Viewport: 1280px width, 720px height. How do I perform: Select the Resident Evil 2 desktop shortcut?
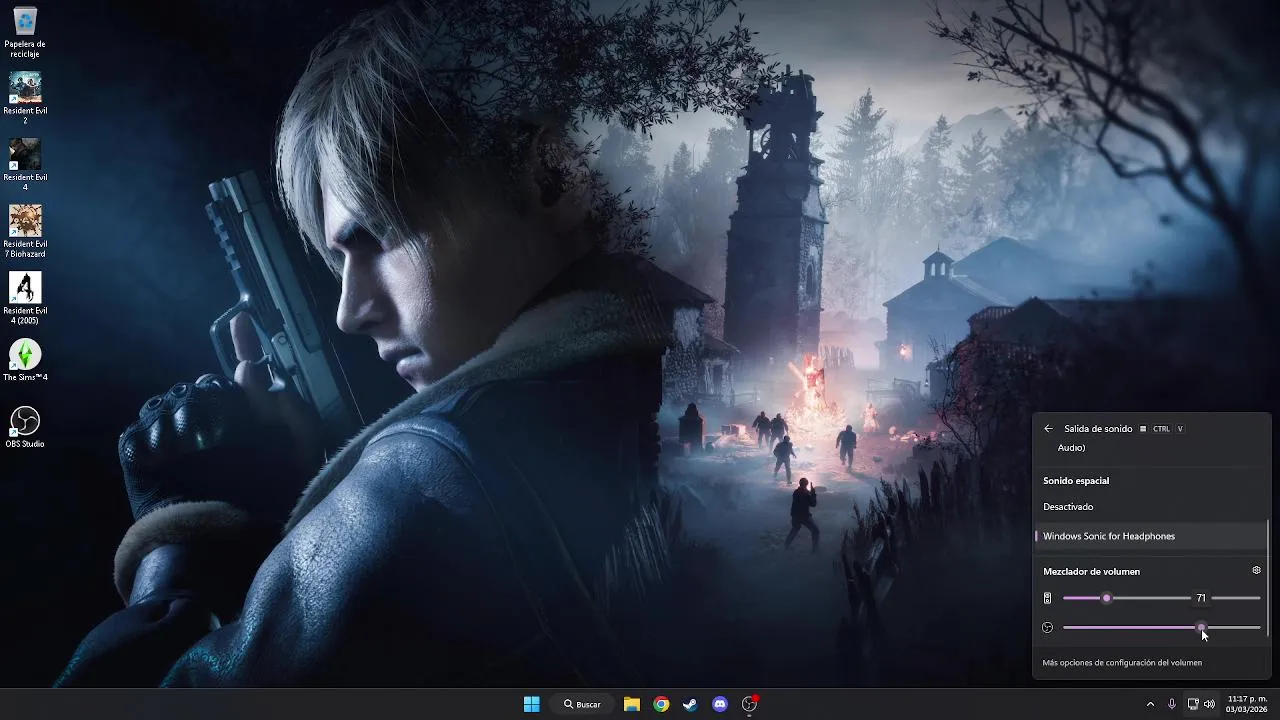pyautogui.click(x=25, y=98)
